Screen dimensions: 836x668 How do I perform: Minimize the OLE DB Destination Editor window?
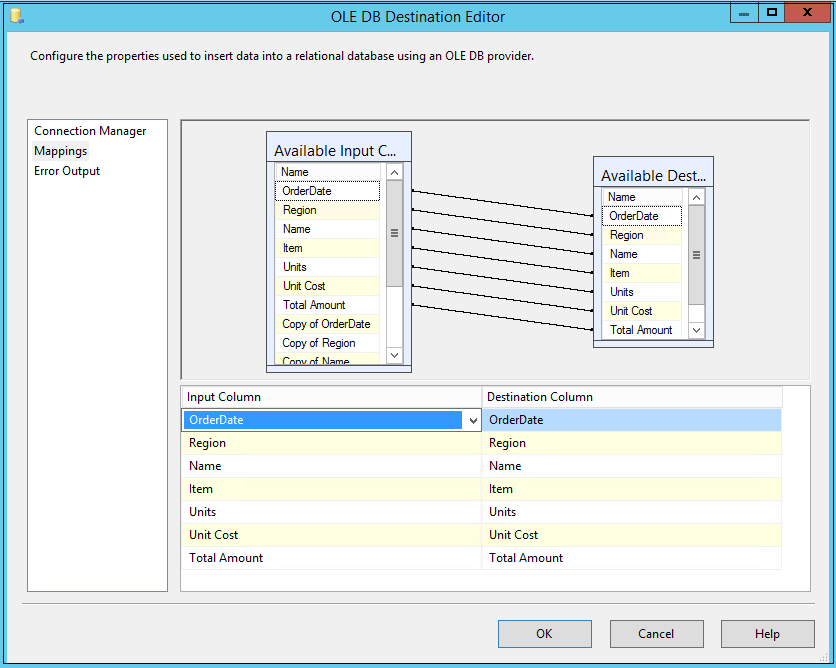(744, 13)
